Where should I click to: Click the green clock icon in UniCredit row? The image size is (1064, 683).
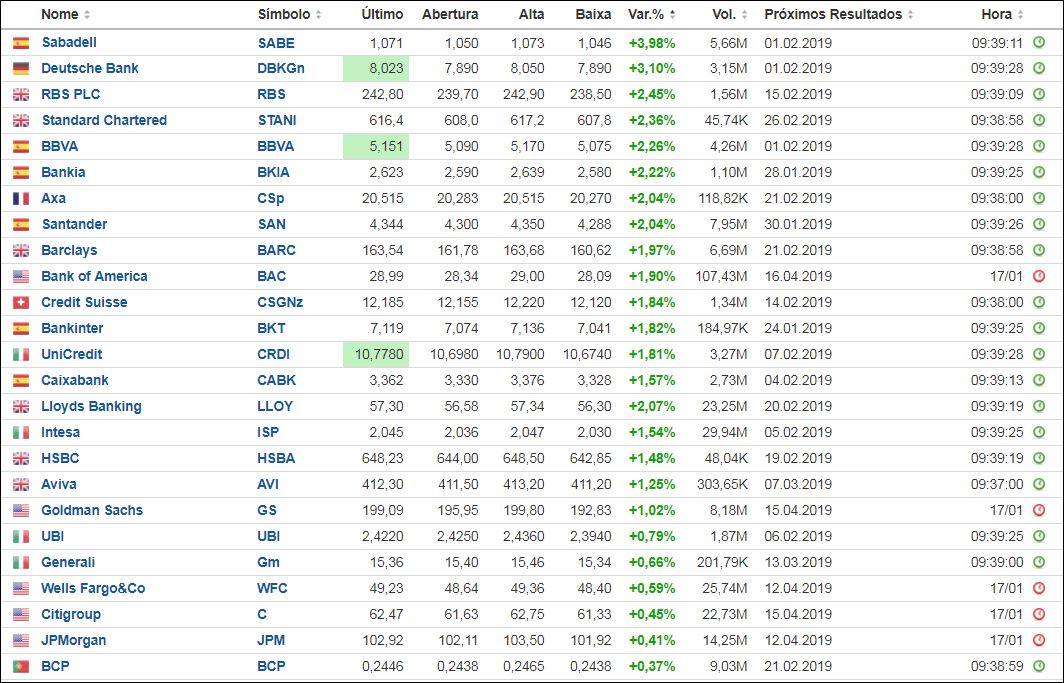[1039, 355]
